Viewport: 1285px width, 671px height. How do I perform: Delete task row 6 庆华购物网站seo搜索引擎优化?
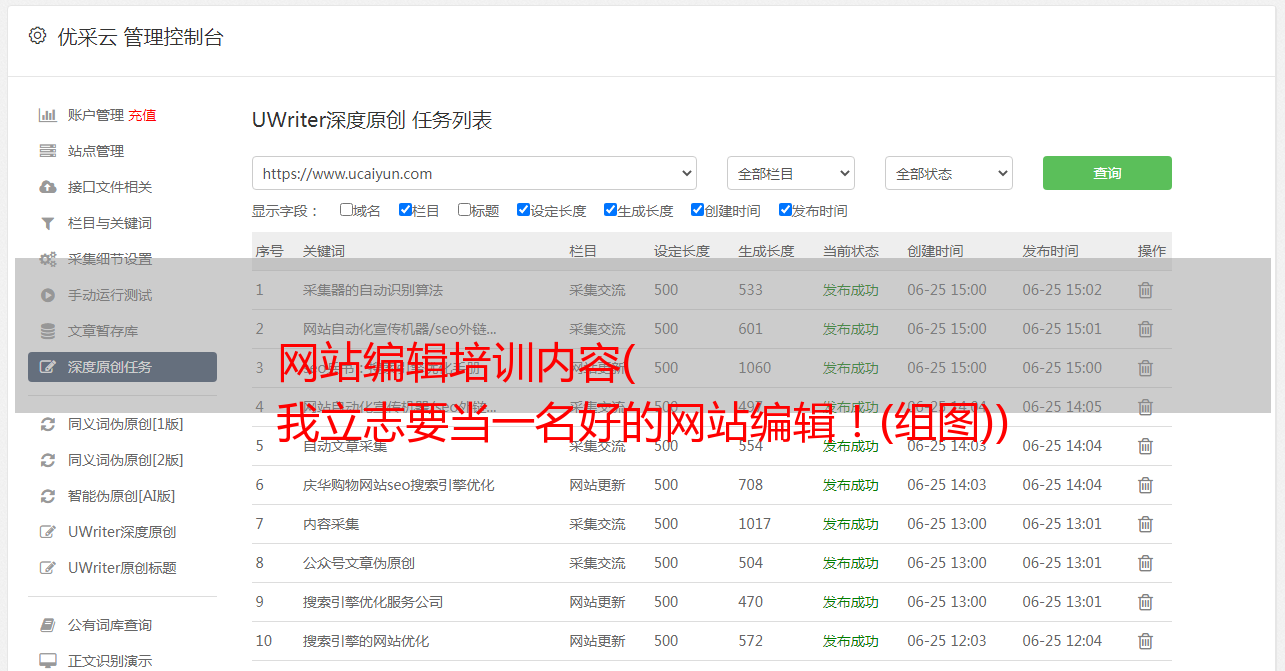click(x=1146, y=485)
